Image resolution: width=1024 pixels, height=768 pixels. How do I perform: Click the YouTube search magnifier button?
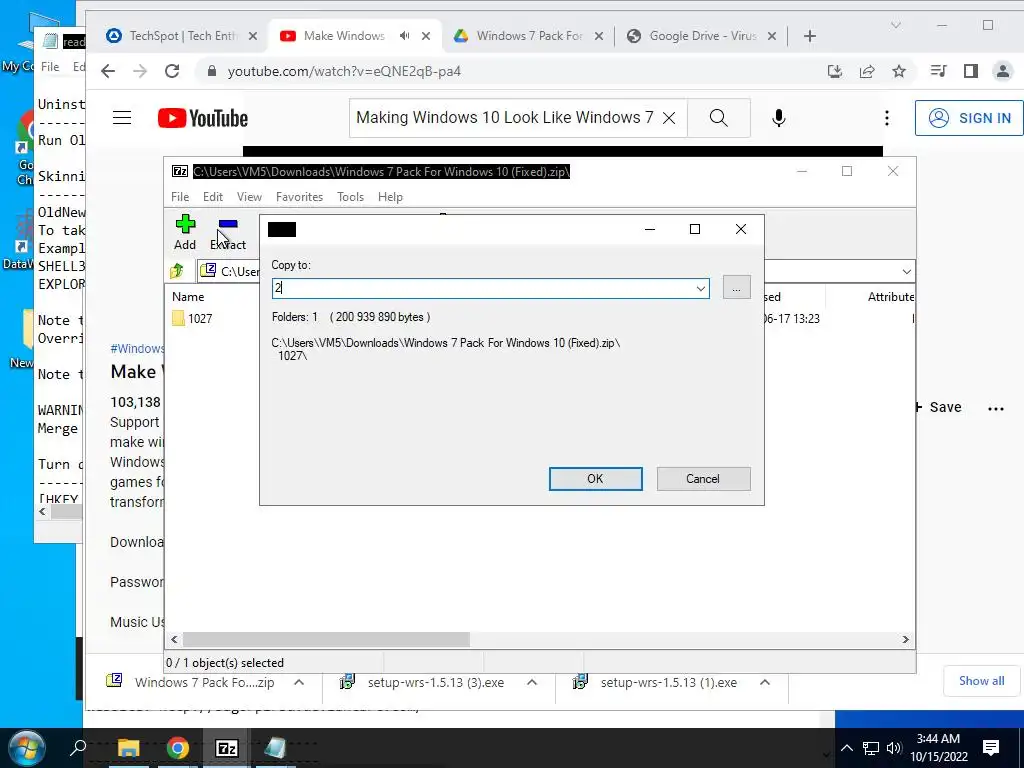coord(718,118)
